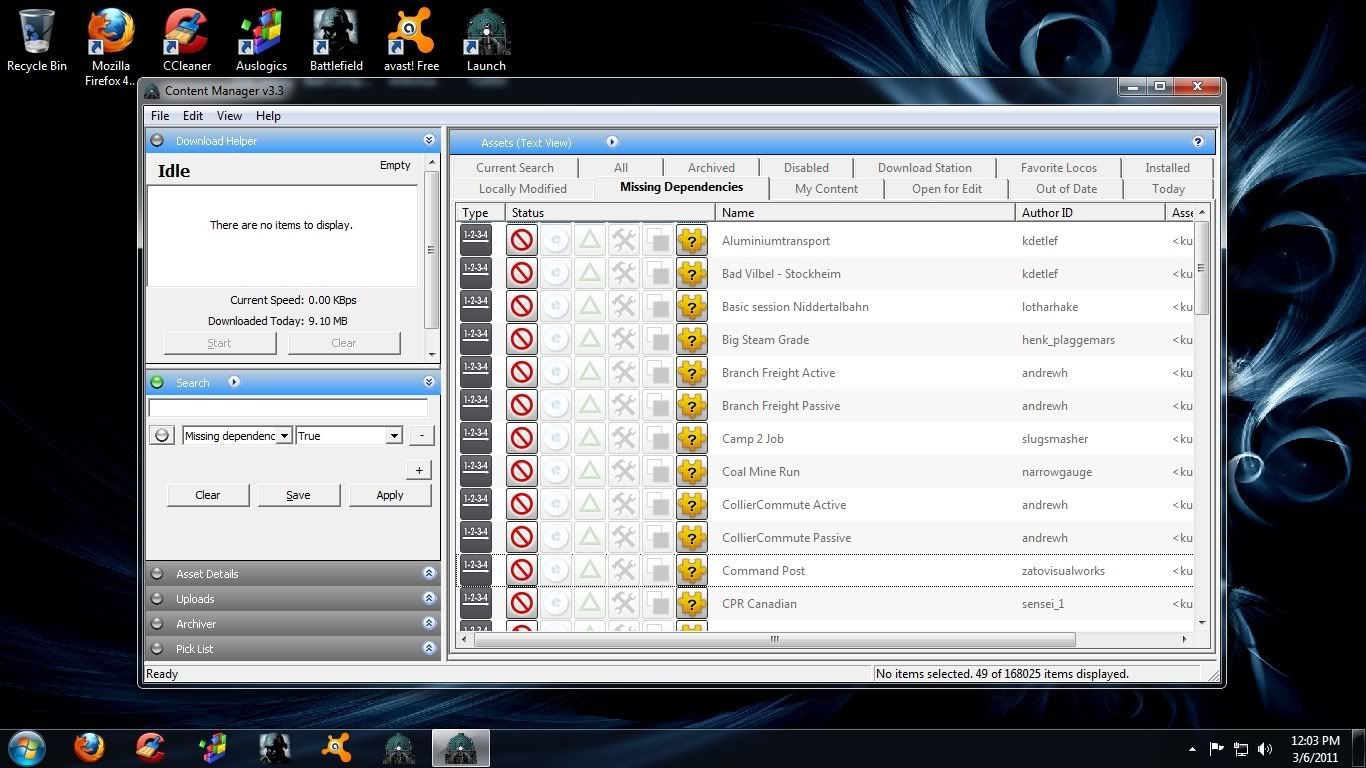Screen dimensions: 1366x768
Task: Open avast! Free desktop shortcut
Action: pyautogui.click(x=412, y=41)
